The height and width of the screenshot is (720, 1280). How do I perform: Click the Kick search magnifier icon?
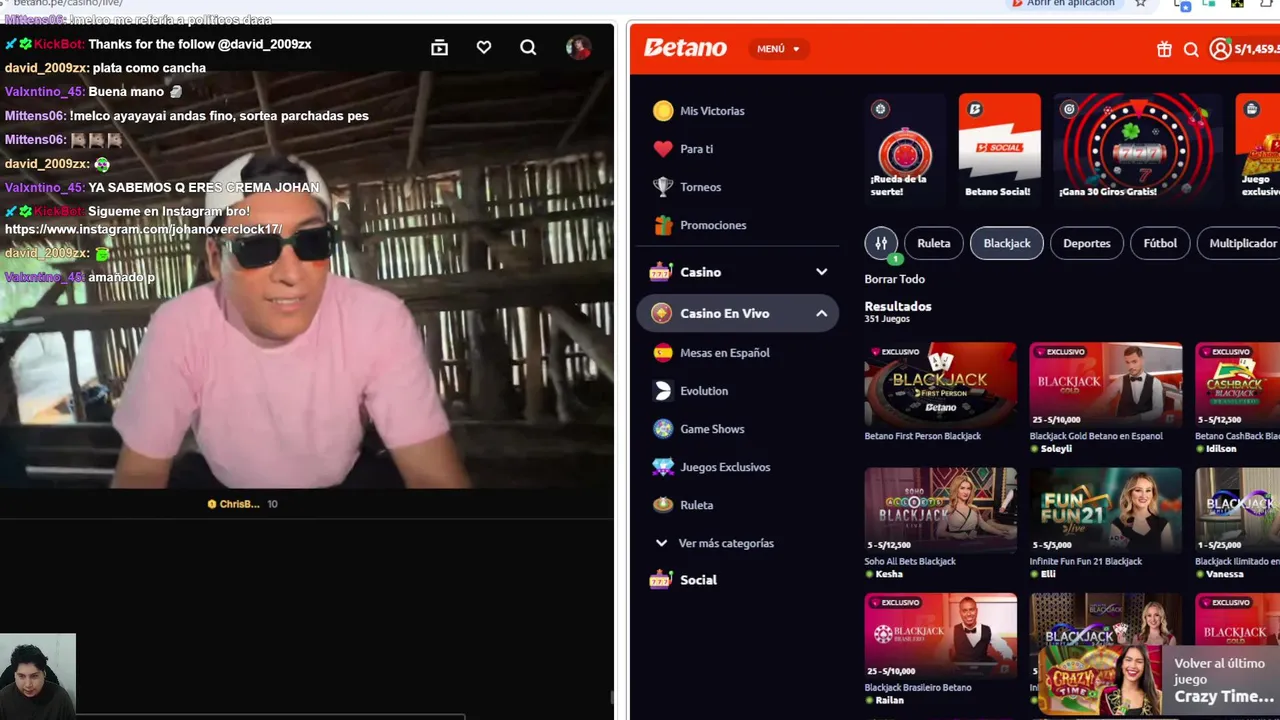tap(528, 47)
